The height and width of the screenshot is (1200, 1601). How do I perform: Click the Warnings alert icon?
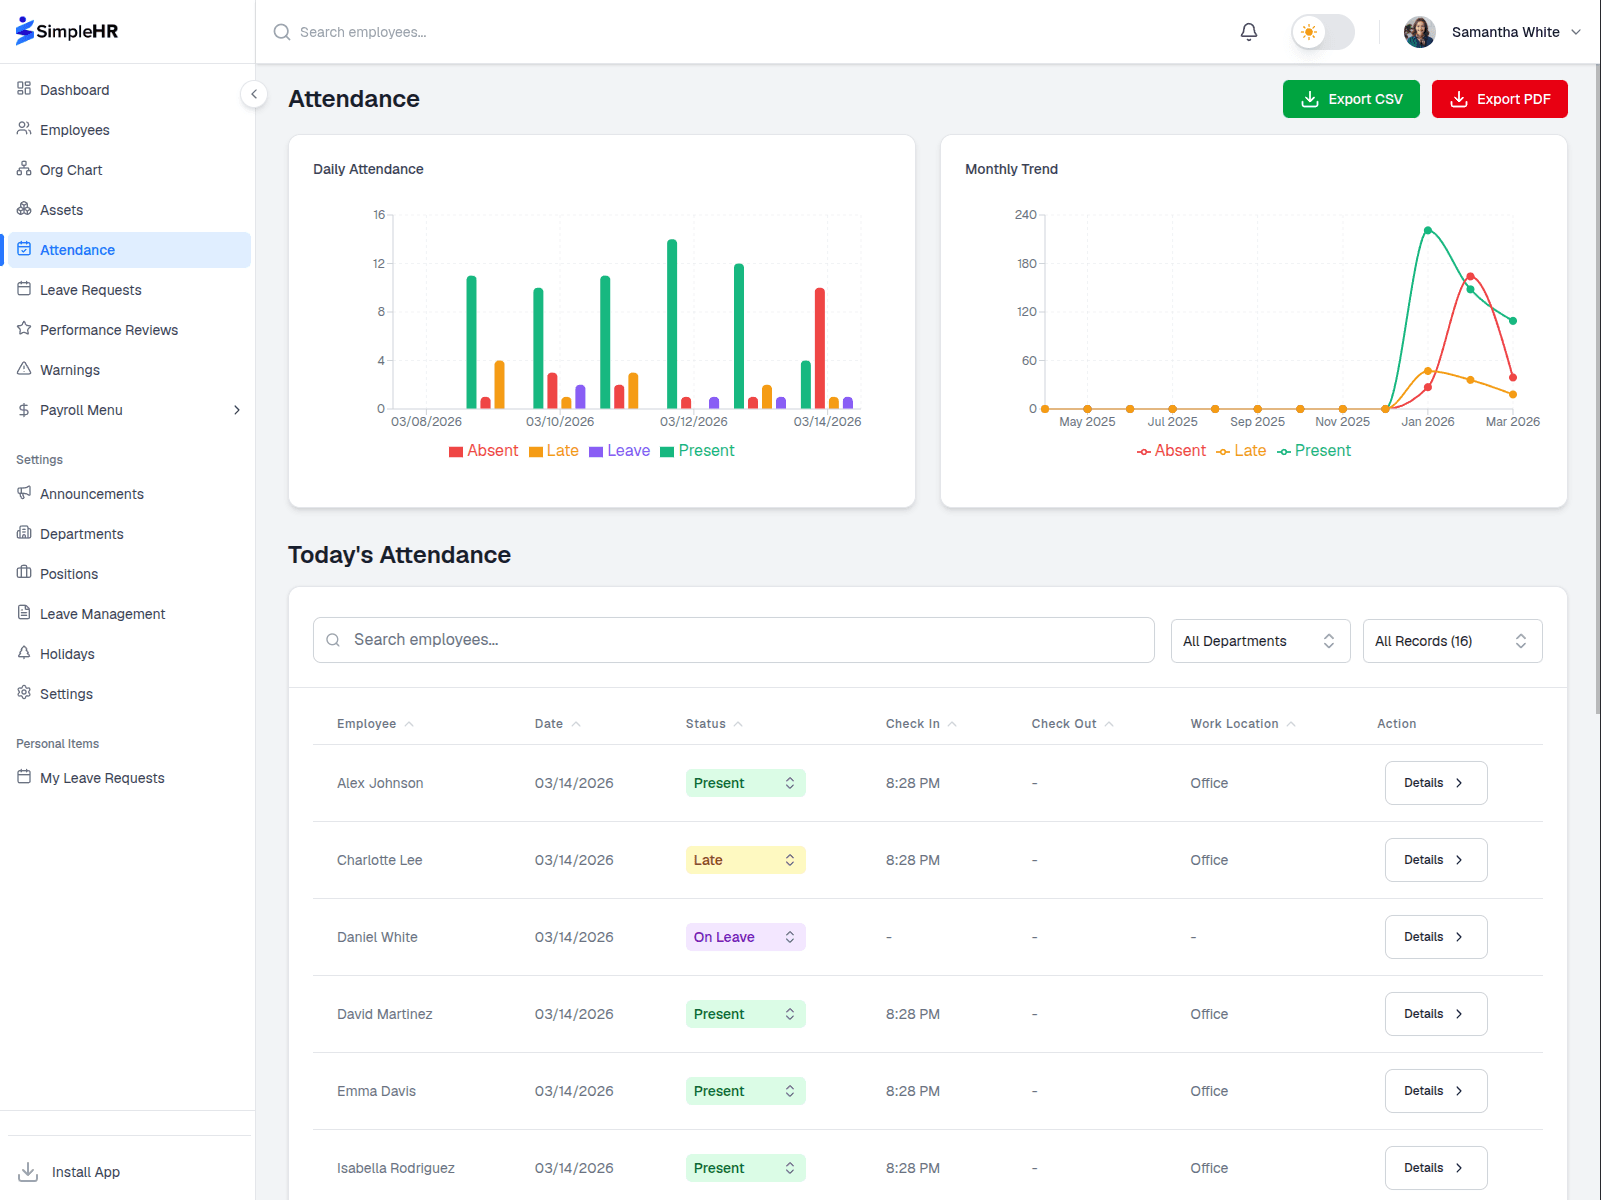point(23,369)
